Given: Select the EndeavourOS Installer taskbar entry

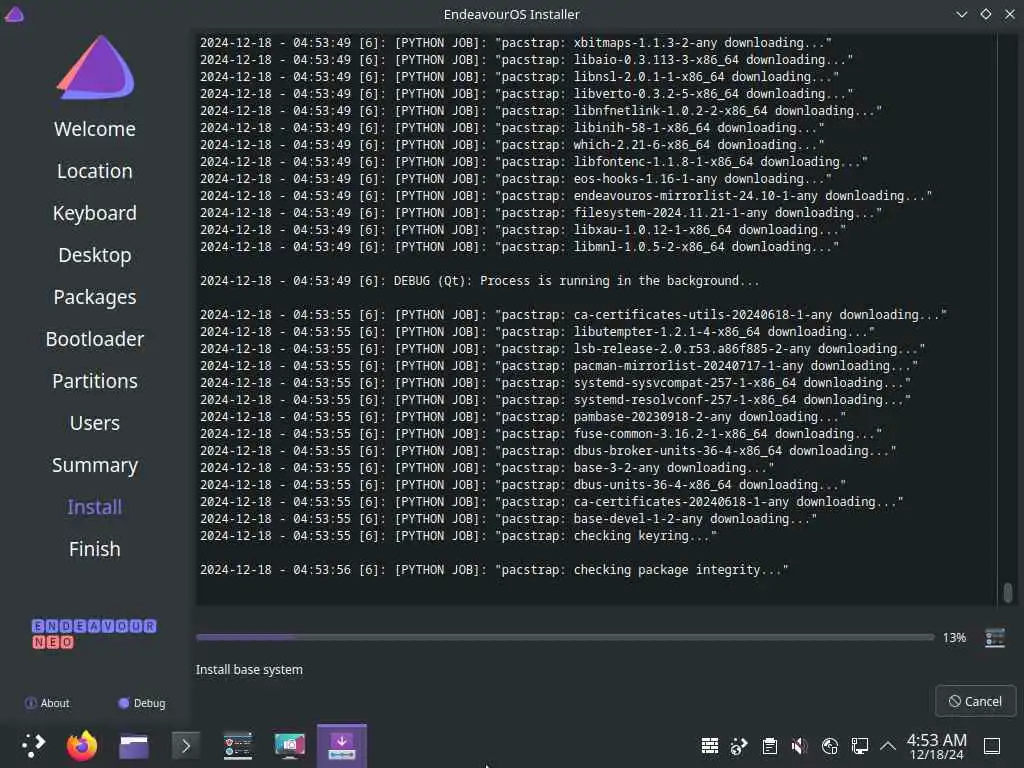Looking at the screenshot, I should (x=342, y=746).
